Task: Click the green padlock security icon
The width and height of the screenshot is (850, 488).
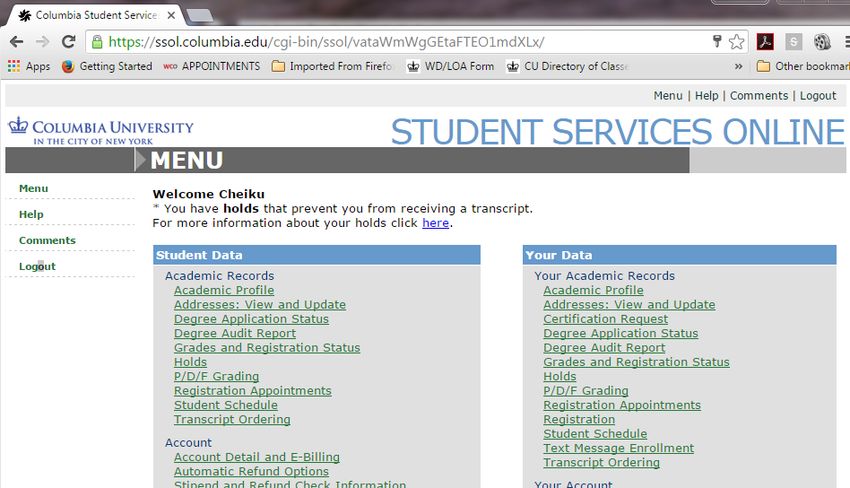Action: 97,42
